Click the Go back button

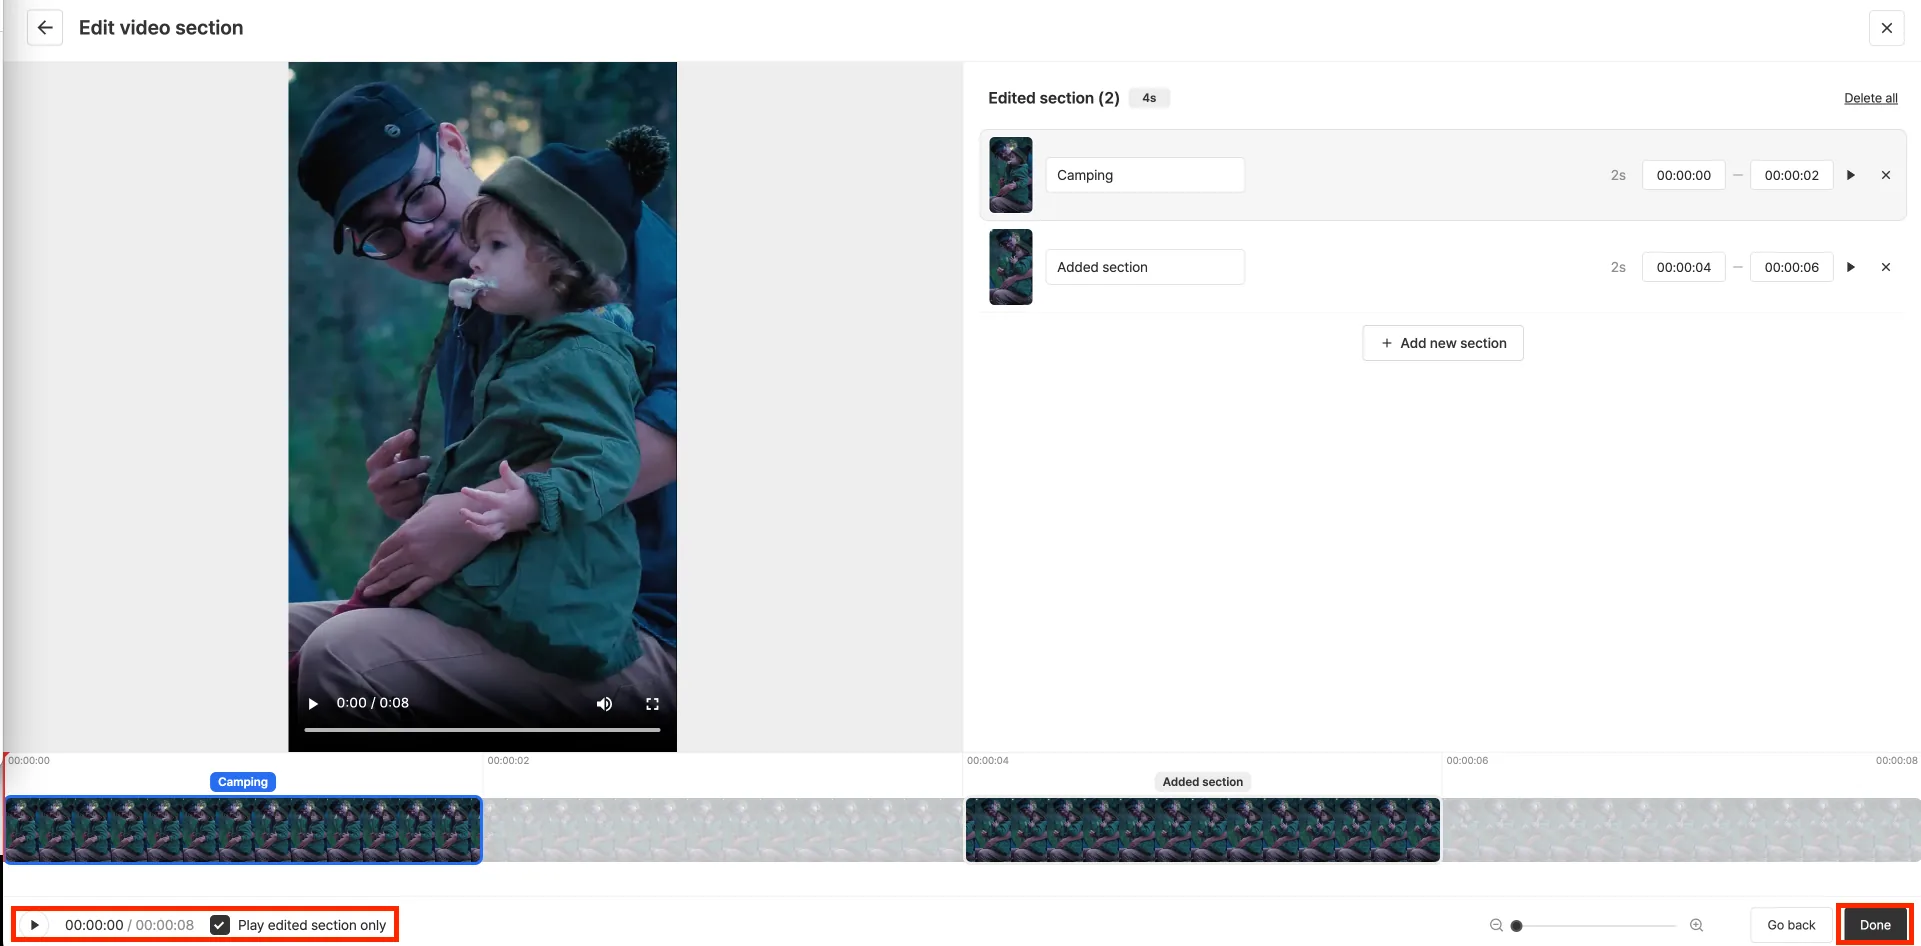[x=1791, y=925]
